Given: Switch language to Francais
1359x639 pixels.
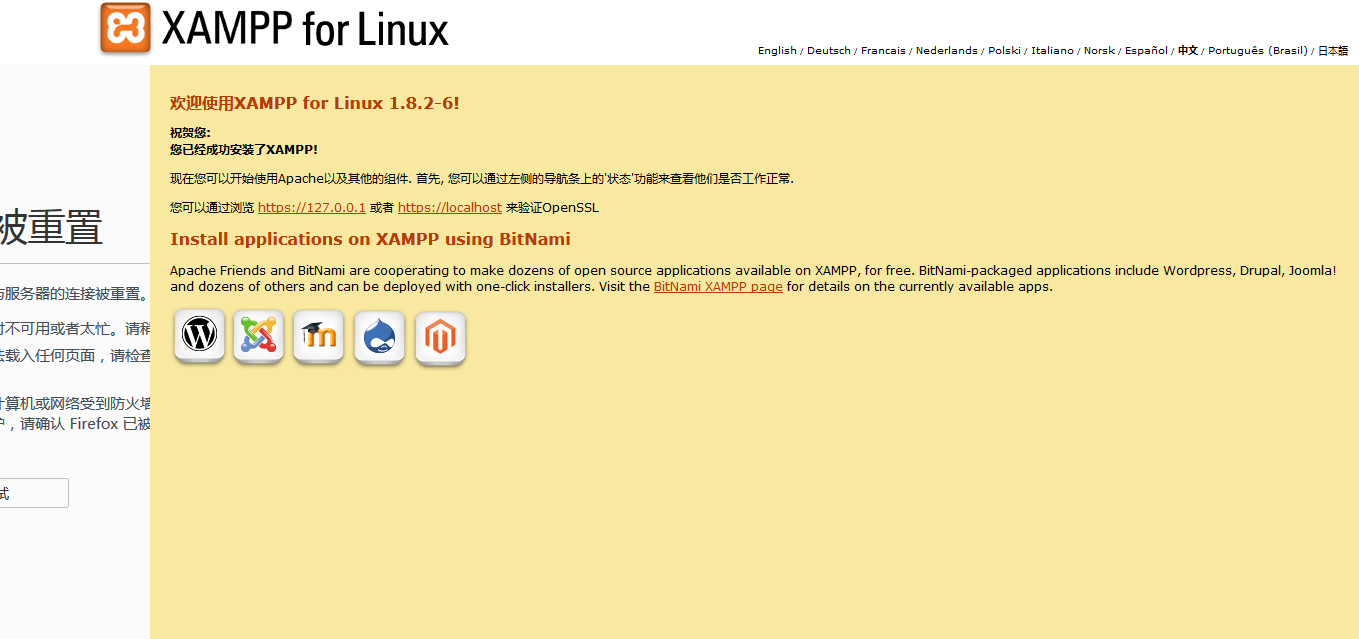Looking at the screenshot, I should tap(883, 51).
